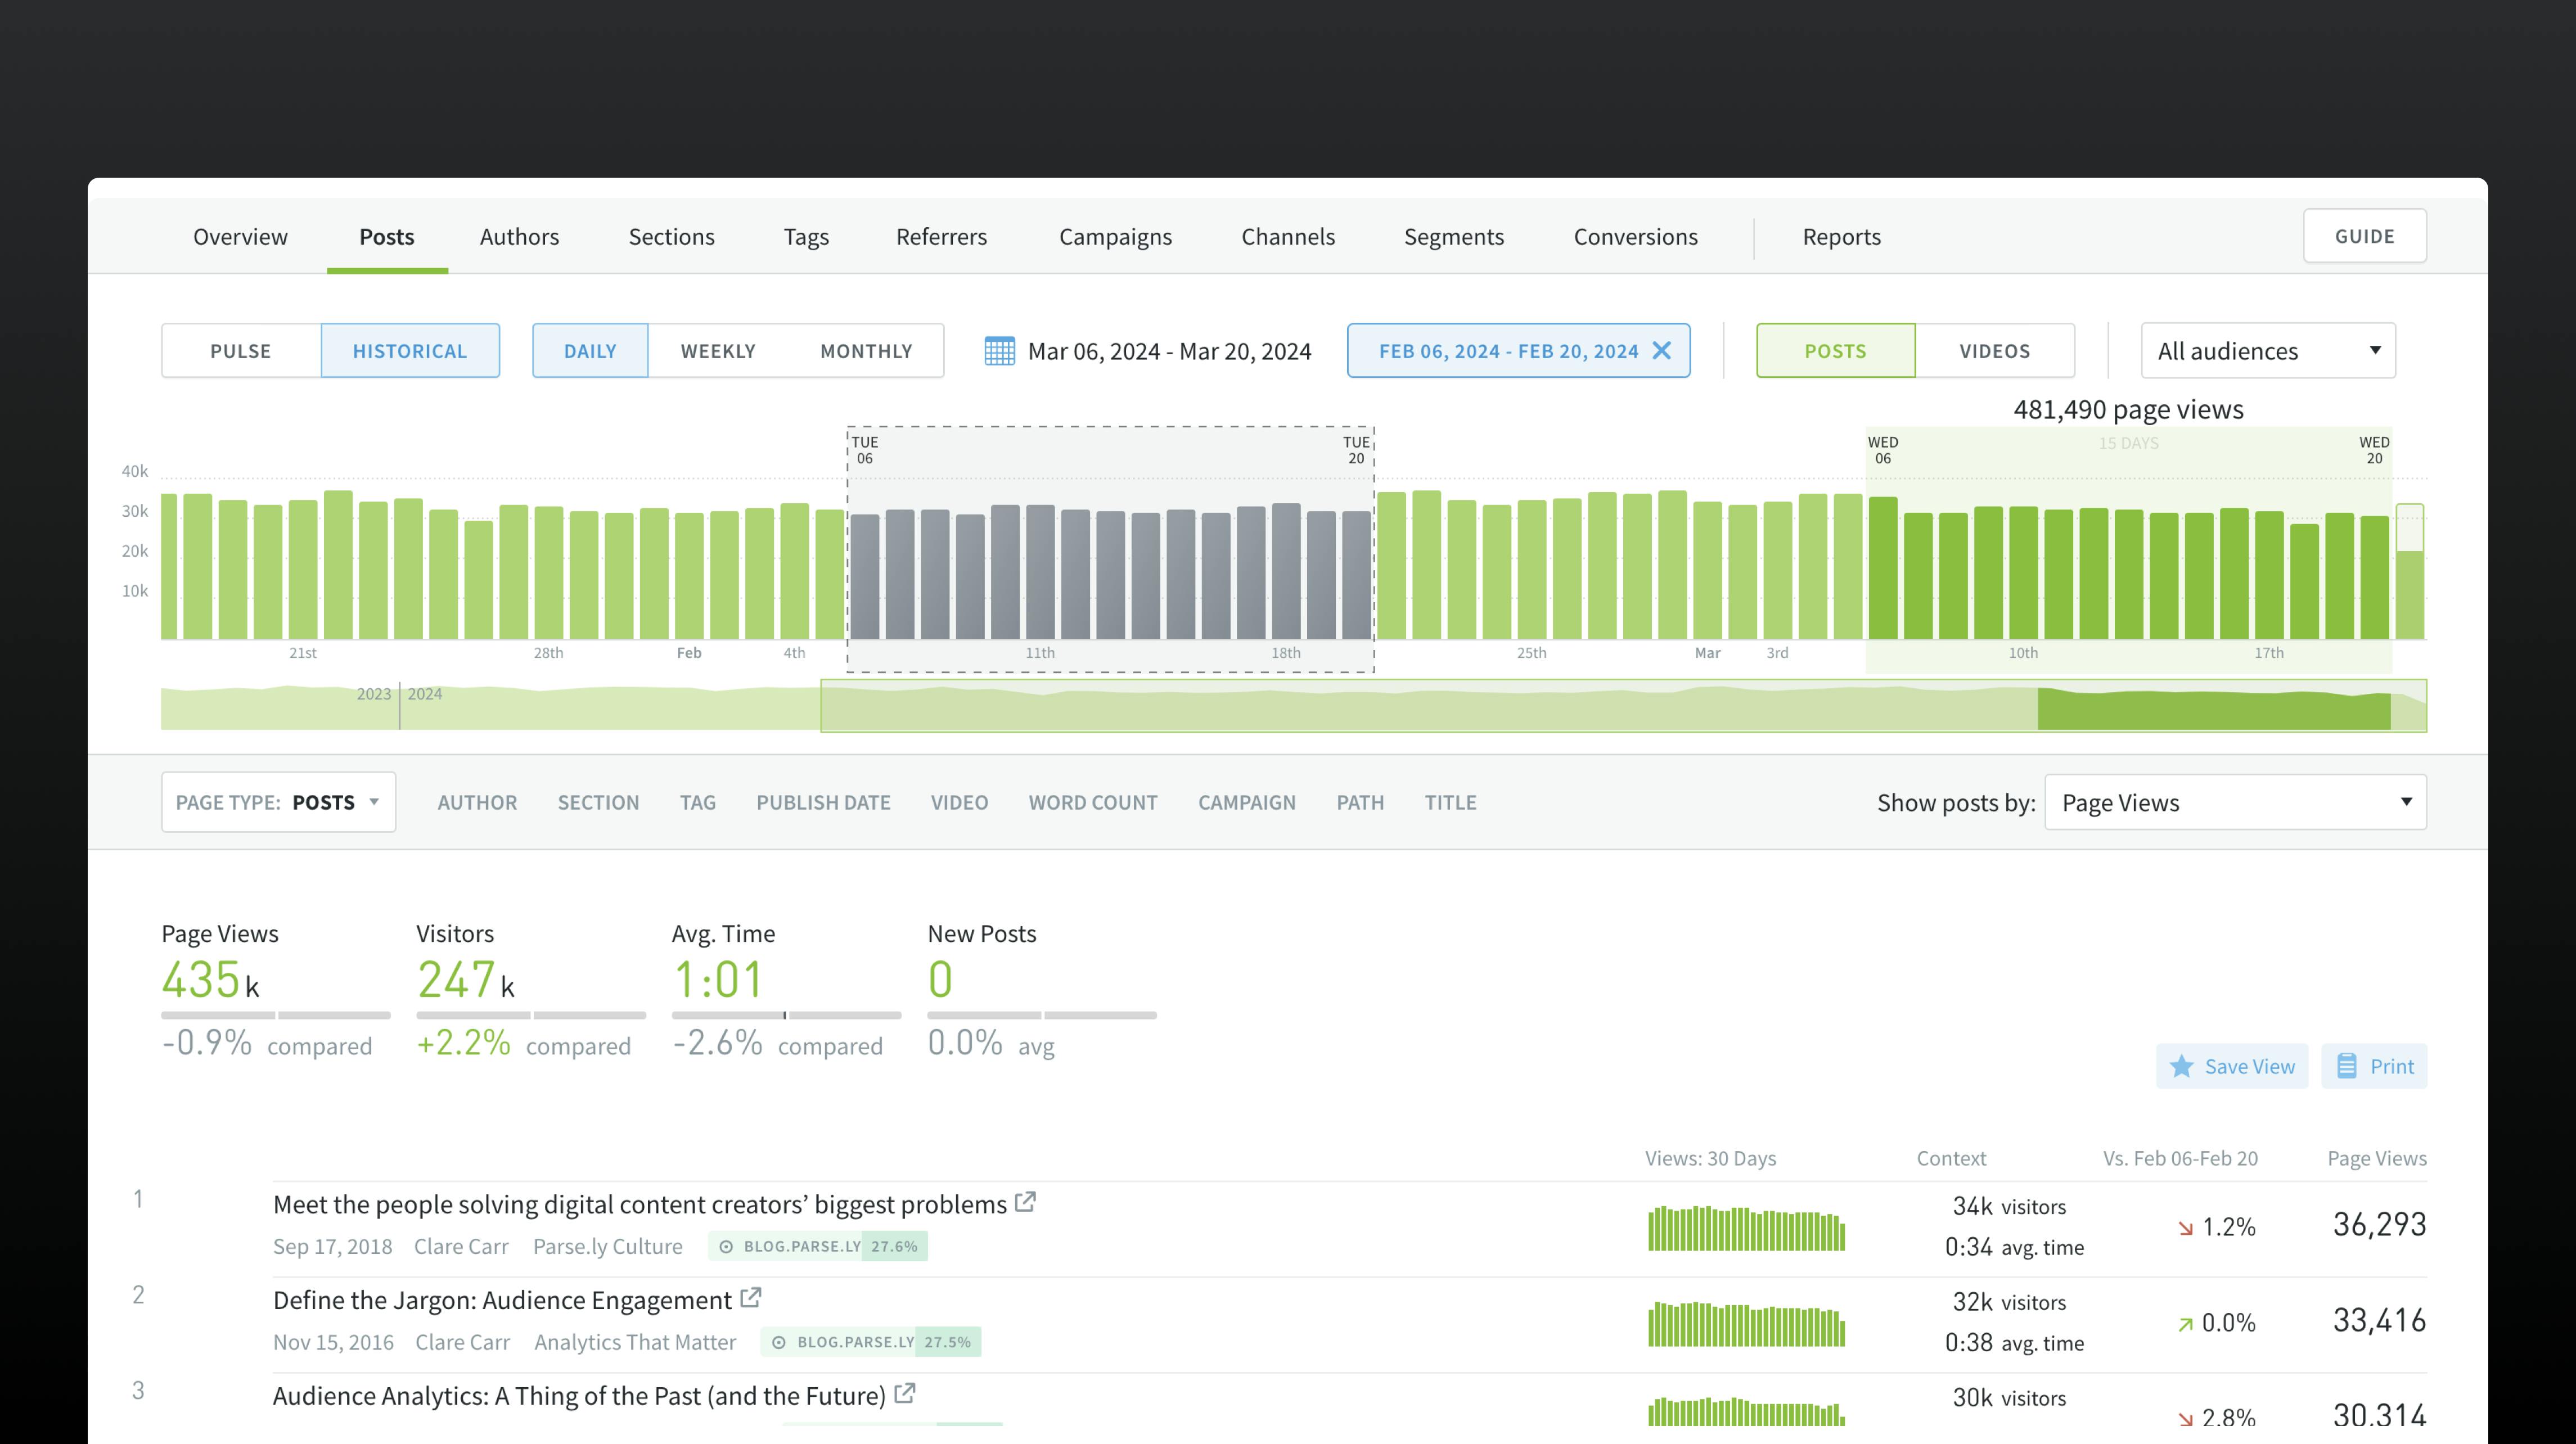Open the Path filter
Screen dimensions: 2576x1444
click(x=1360, y=802)
